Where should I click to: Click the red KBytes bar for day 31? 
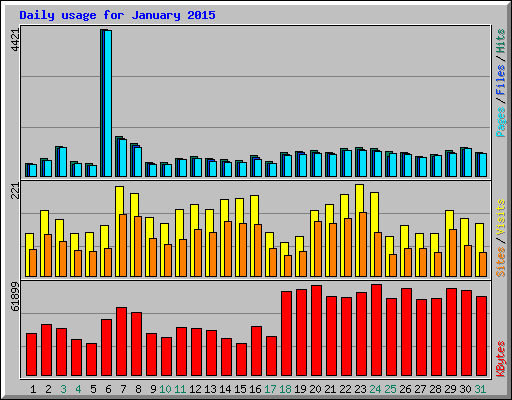pyautogui.click(x=481, y=336)
